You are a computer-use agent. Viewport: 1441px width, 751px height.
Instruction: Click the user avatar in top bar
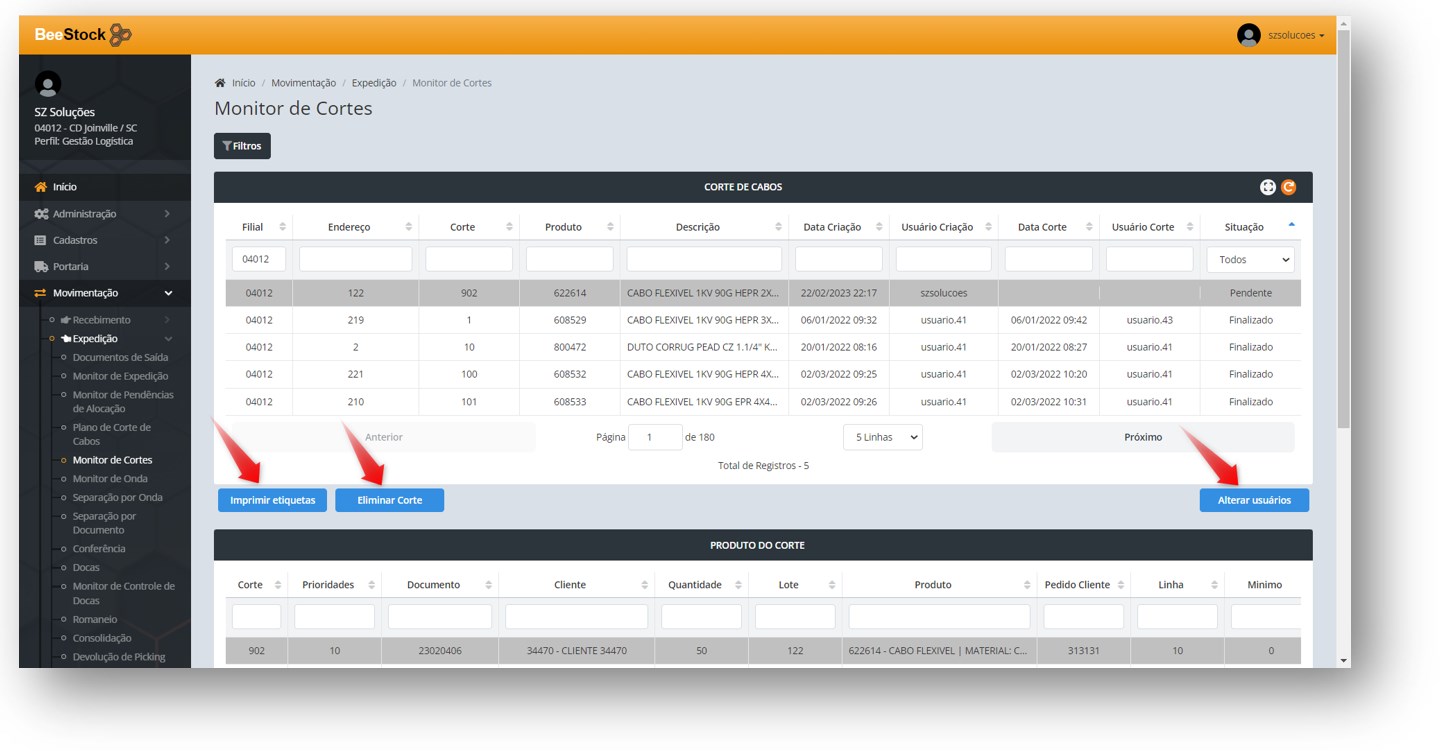(x=1248, y=35)
